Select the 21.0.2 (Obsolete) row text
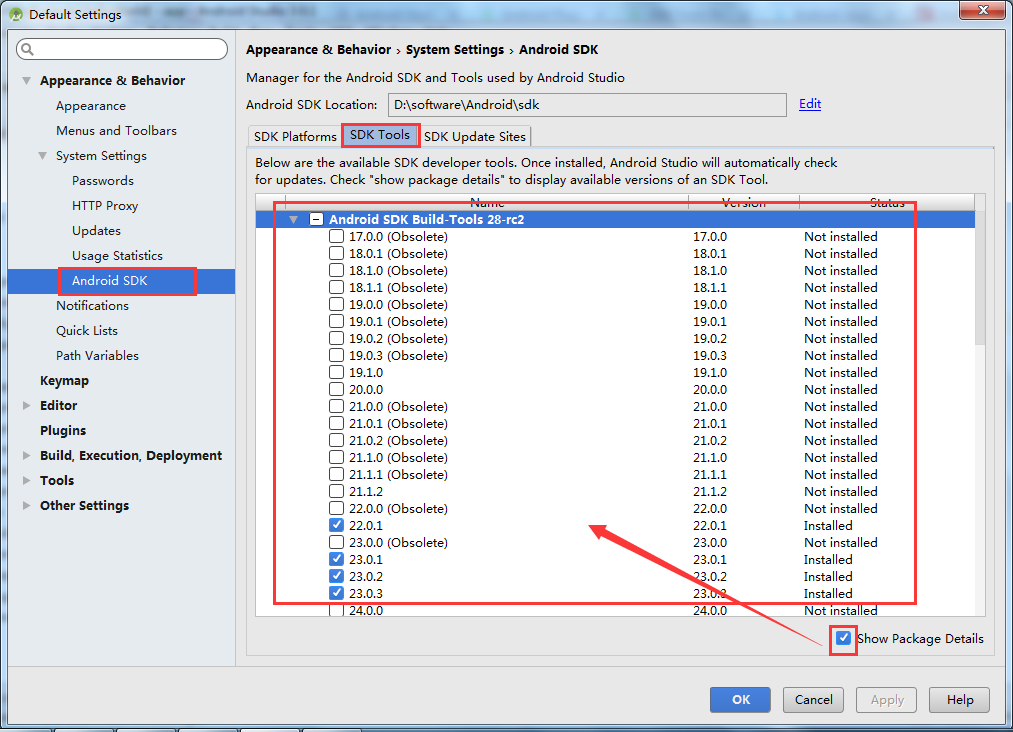This screenshot has width=1013, height=732. [398, 440]
